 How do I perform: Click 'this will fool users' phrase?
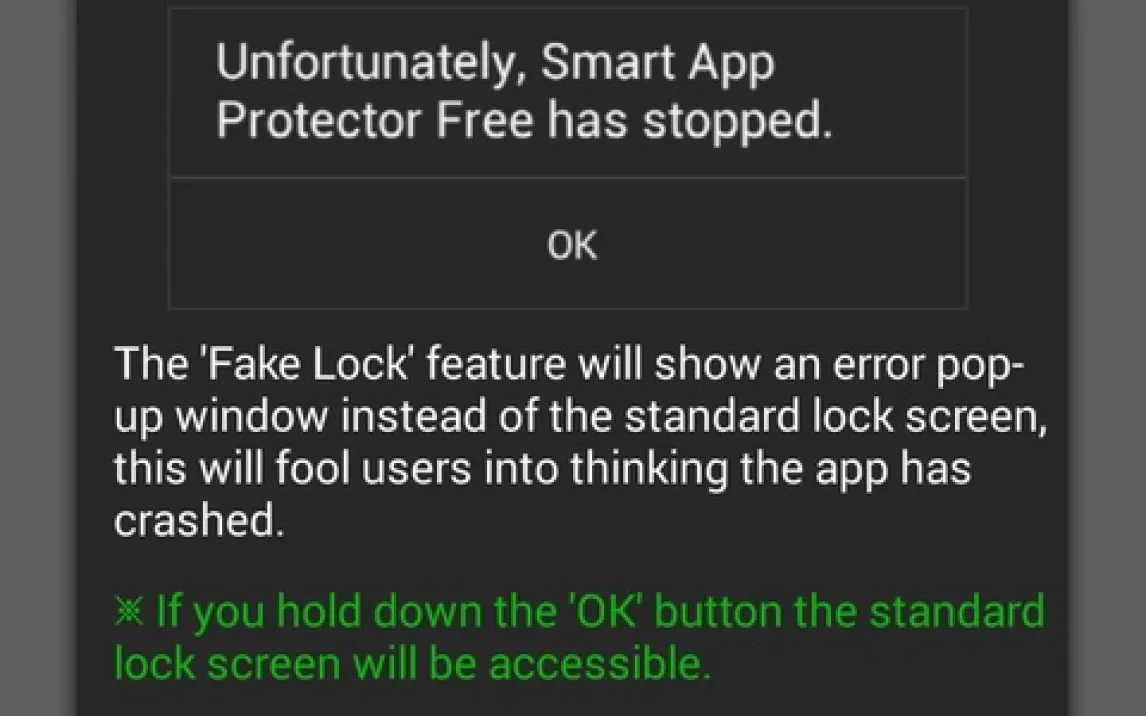pyautogui.click(x=292, y=468)
